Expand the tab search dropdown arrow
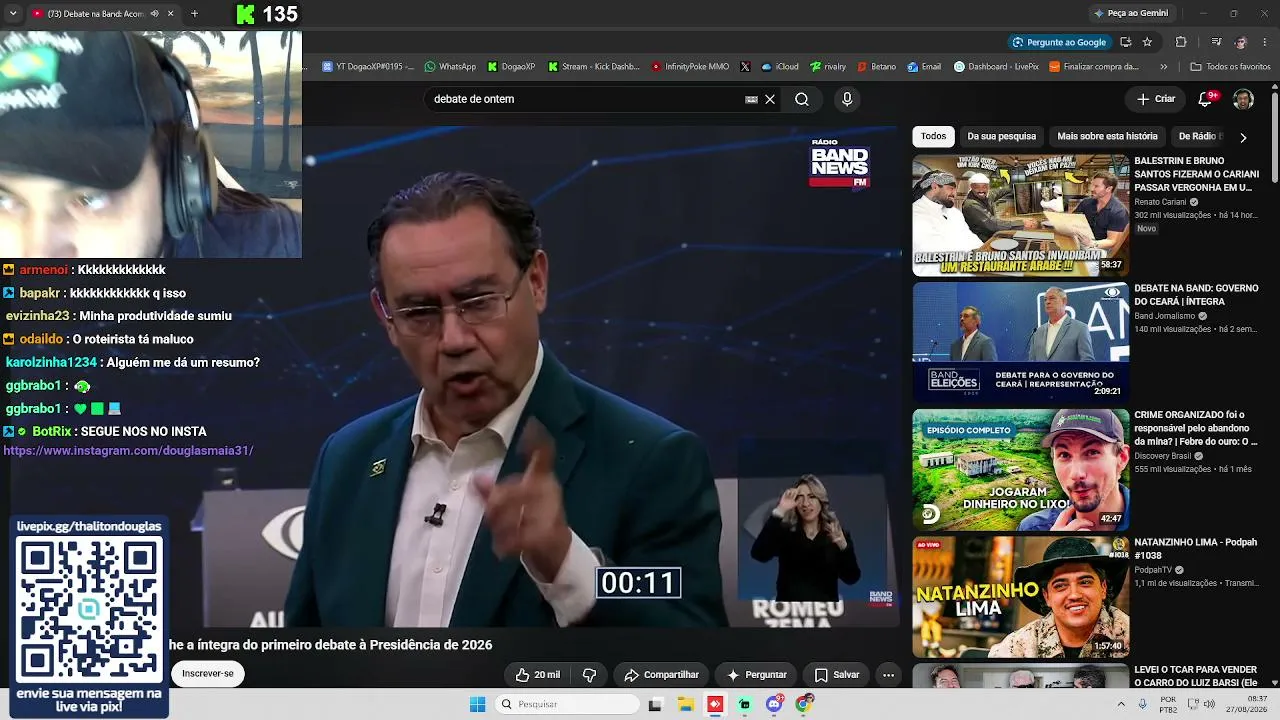Viewport: 1280px width, 720px height. click(x=13, y=14)
